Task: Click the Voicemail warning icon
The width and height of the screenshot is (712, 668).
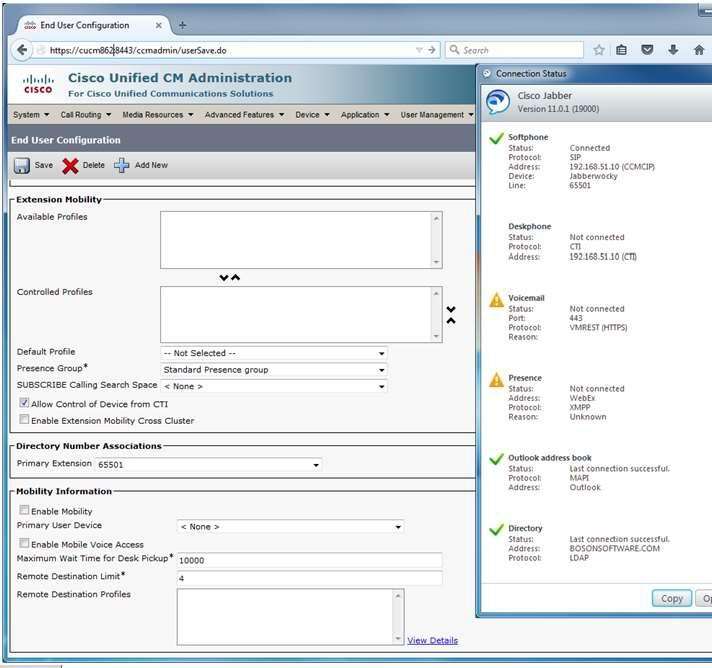Action: pyautogui.click(x=496, y=300)
